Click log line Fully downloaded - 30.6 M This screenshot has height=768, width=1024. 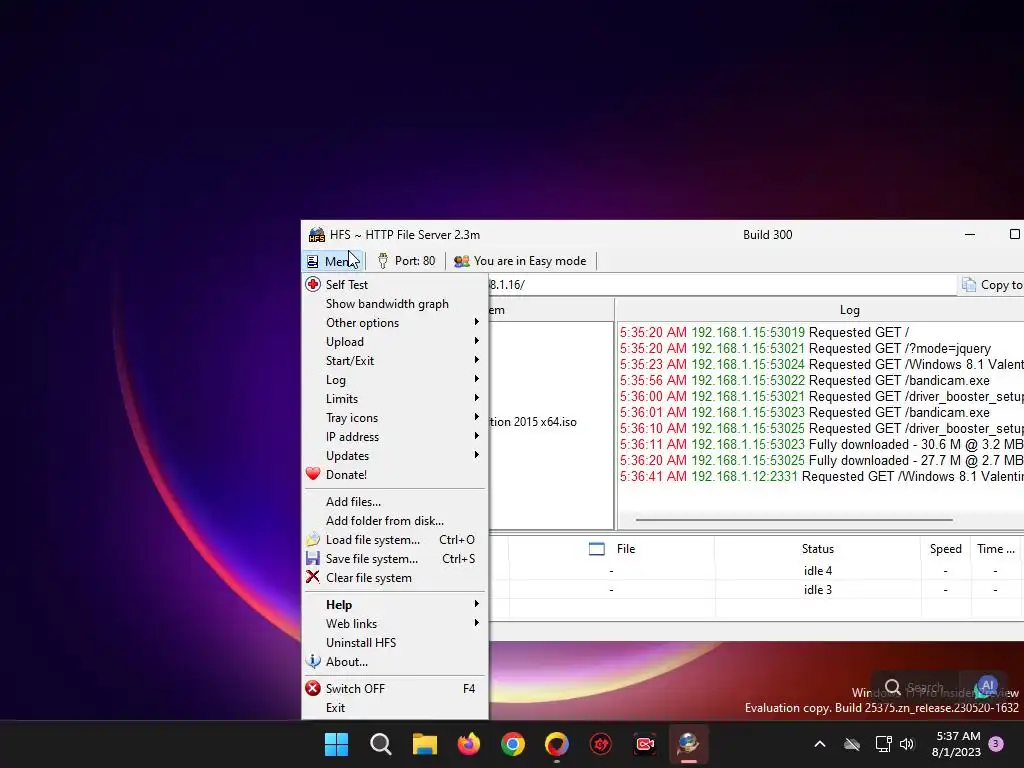click(822, 444)
